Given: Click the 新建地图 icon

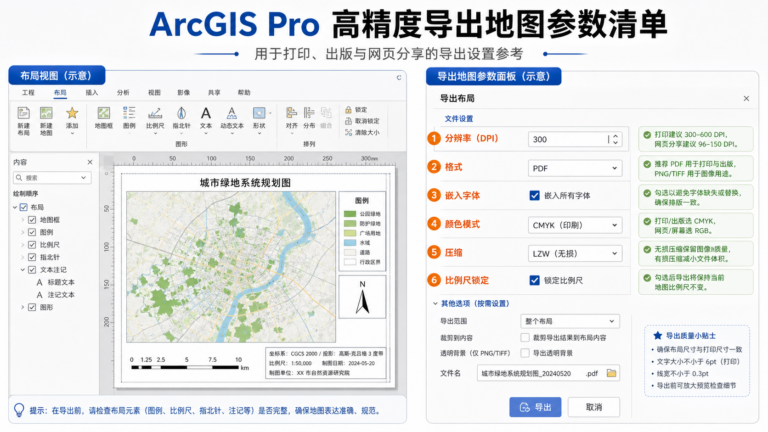Looking at the screenshot, I should pyautogui.click(x=46, y=113).
